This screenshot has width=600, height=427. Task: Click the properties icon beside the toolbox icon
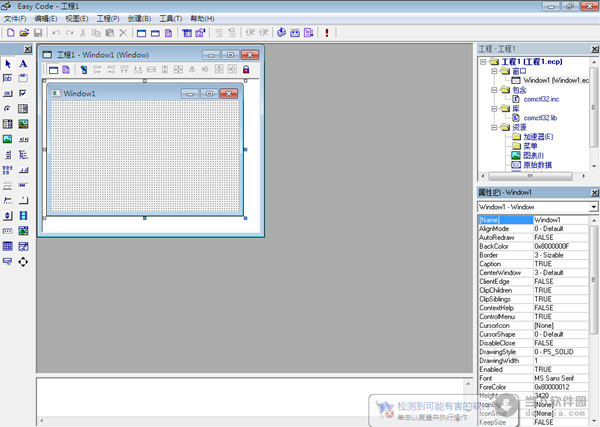tap(200, 33)
